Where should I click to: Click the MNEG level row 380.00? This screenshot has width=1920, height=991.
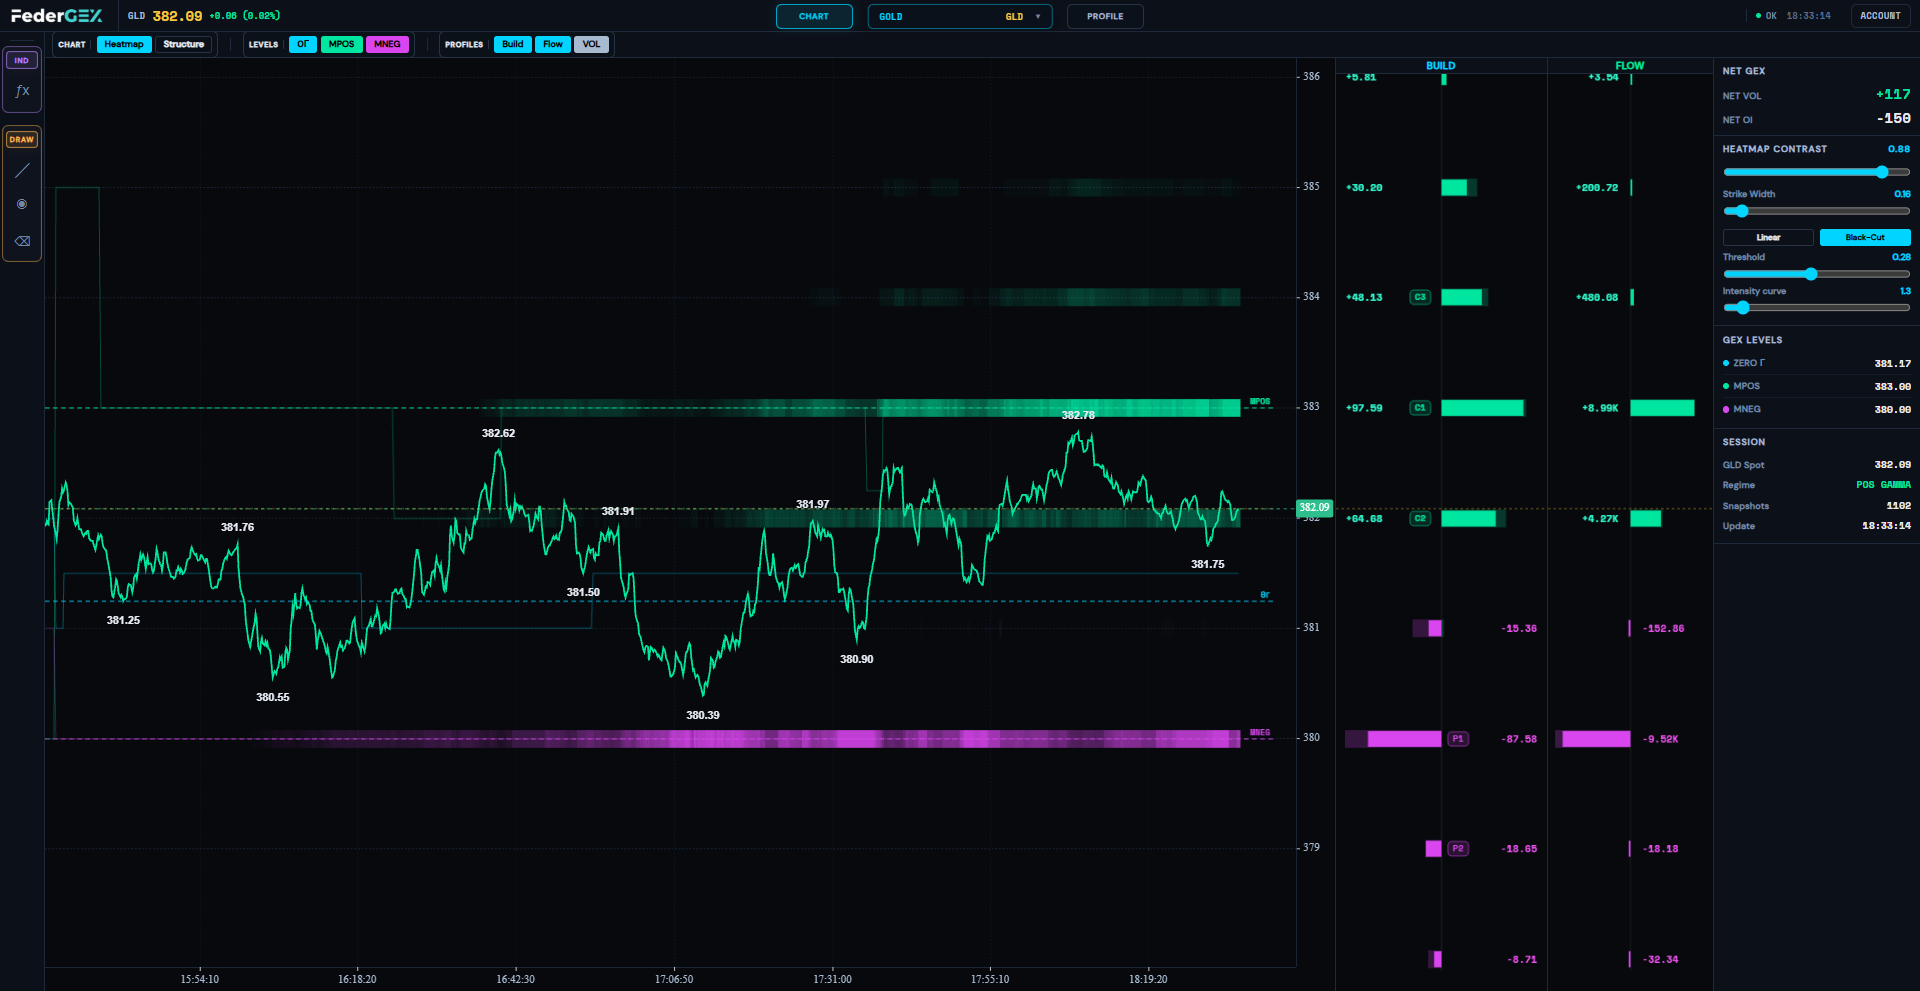[1816, 409]
